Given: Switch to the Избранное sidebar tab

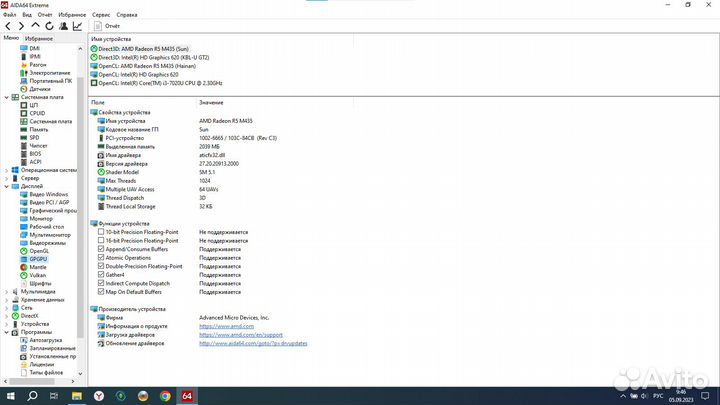Looking at the screenshot, I should tap(39, 39).
